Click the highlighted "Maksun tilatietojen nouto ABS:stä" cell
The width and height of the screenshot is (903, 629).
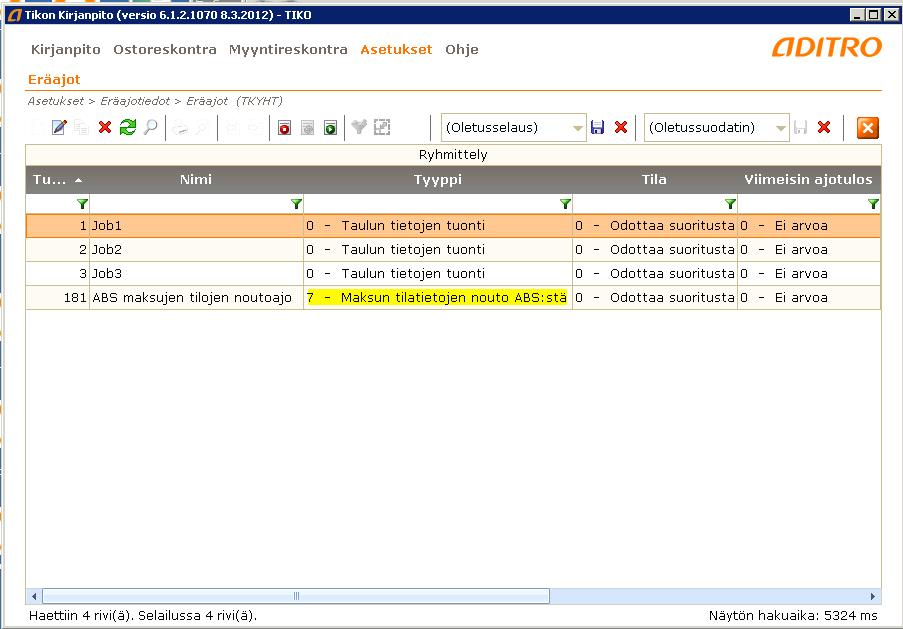point(438,298)
